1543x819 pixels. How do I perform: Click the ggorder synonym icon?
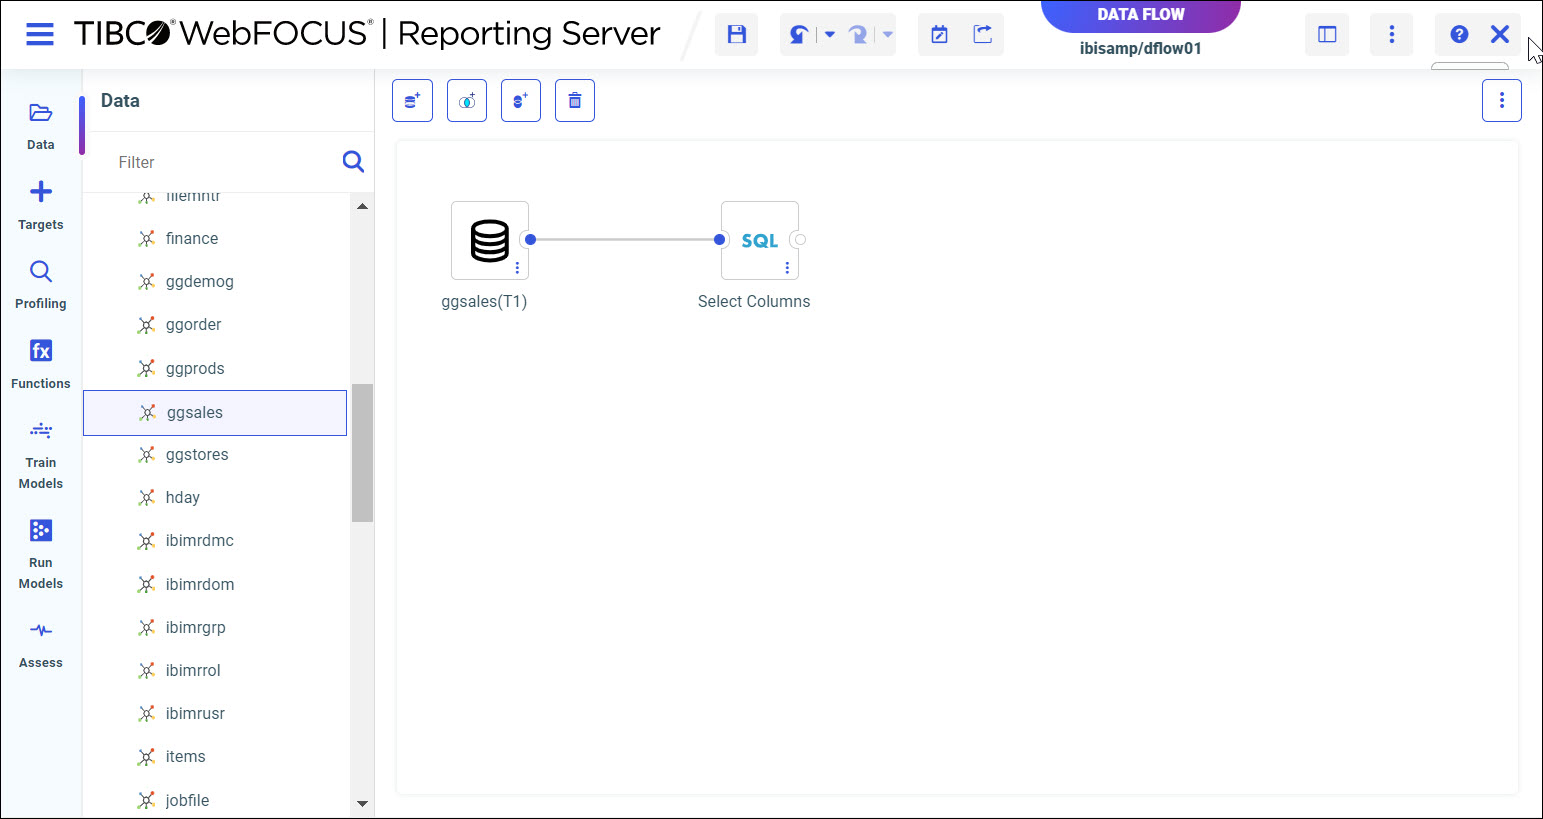146,325
